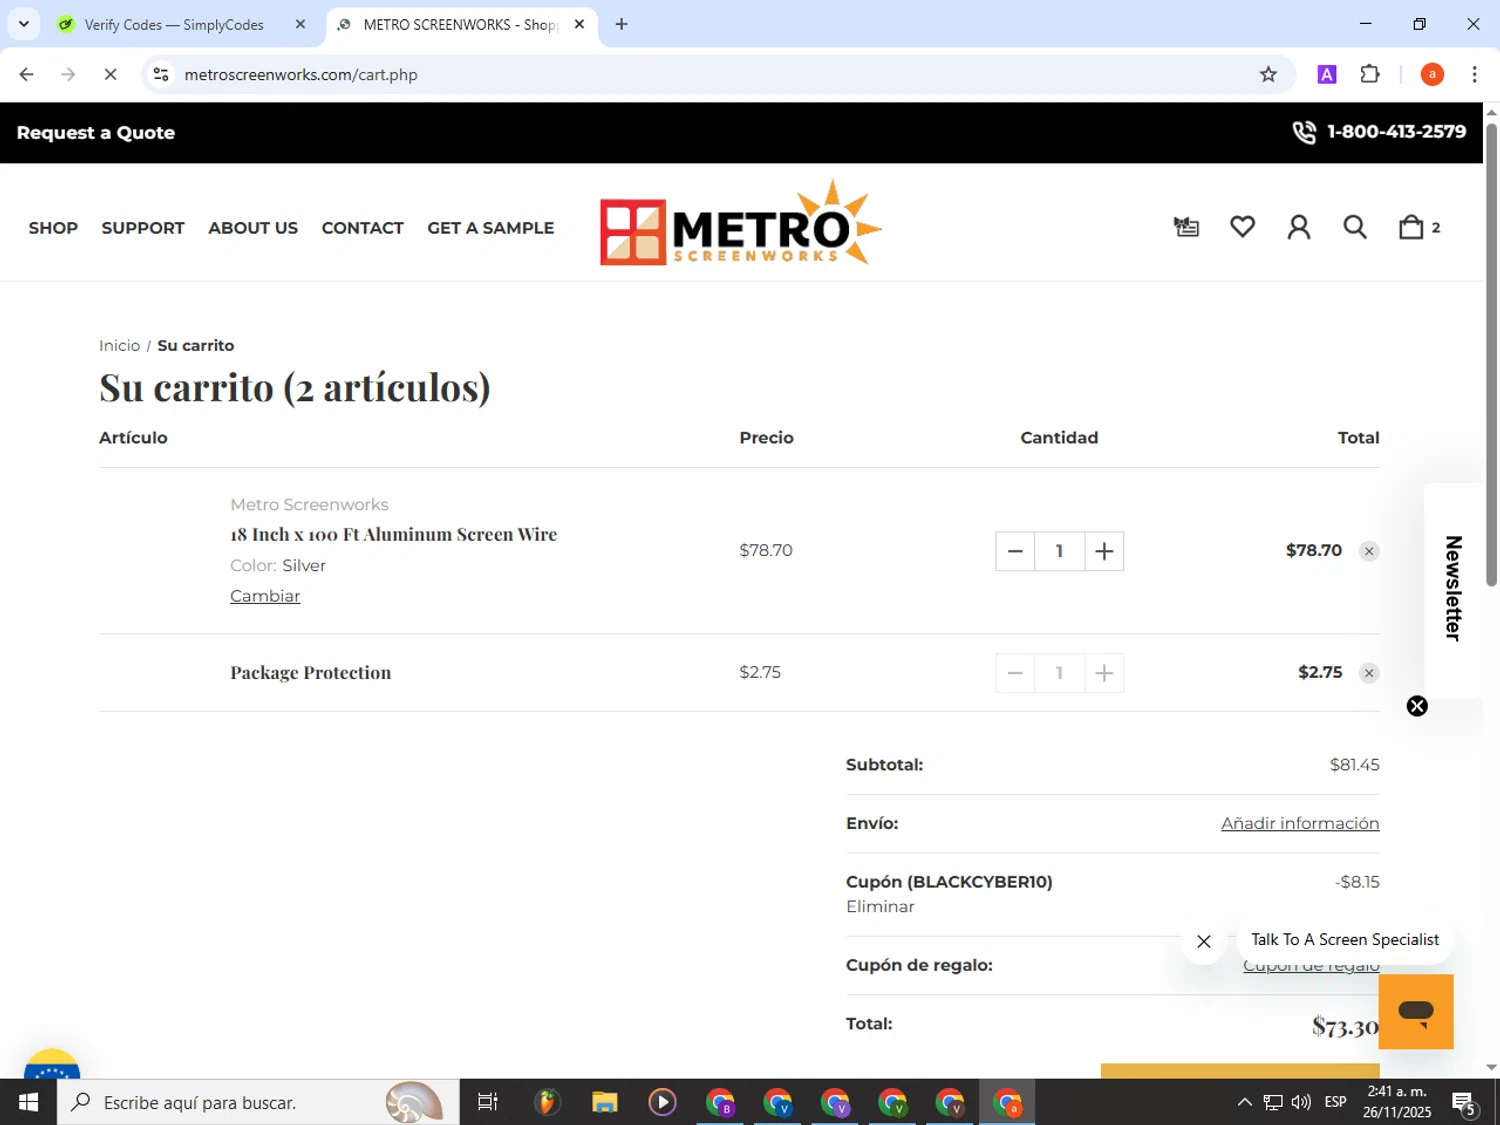Open the volume control in system tray
The width and height of the screenshot is (1500, 1125).
coord(1300,1102)
